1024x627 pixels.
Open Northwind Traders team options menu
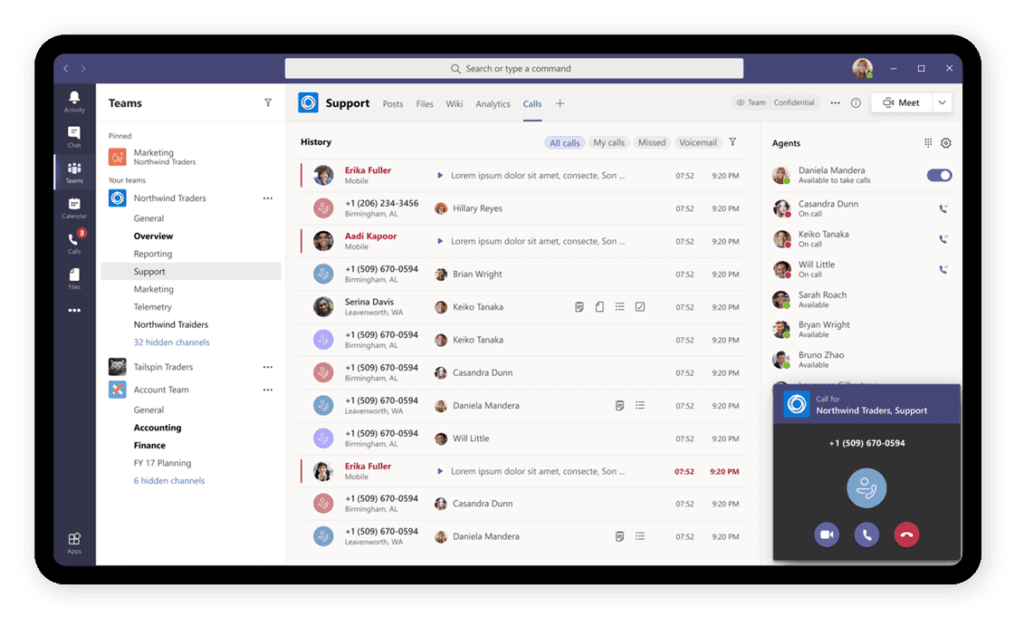point(268,198)
